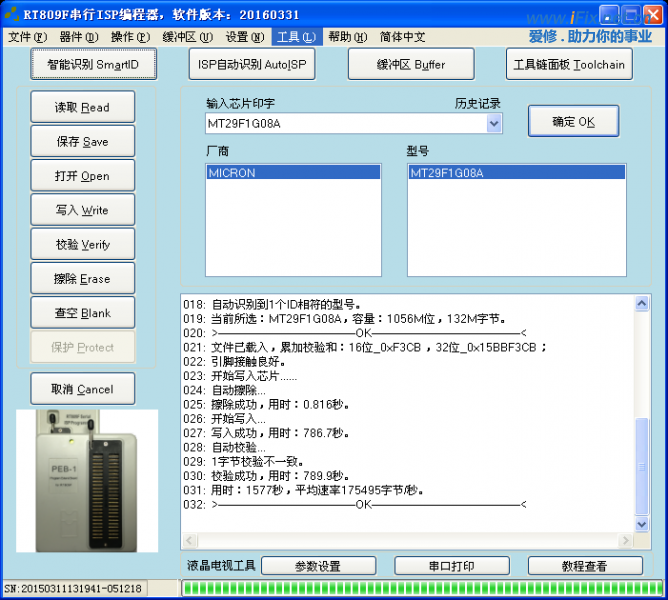668x600 pixels.
Task: Open the 工具链面板 Toolchain panel
Action: [568, 64]
